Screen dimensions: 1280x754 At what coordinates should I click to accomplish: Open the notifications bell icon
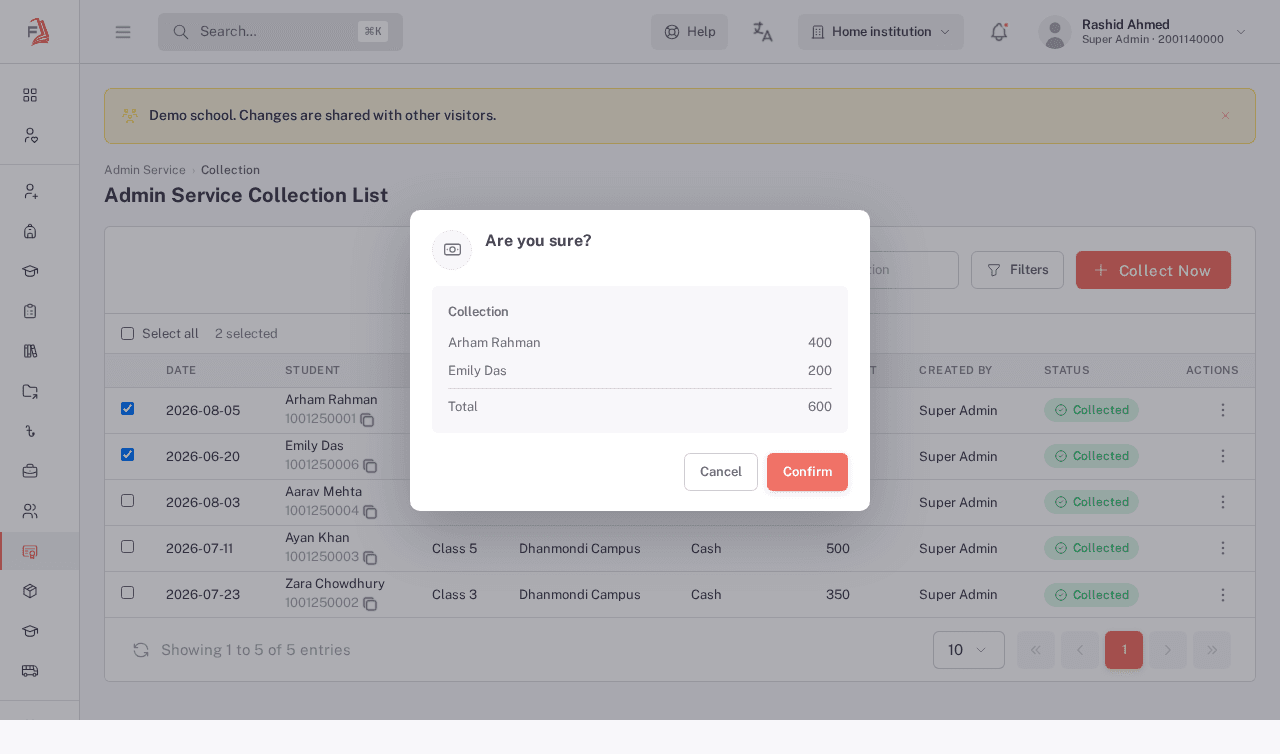999,32
